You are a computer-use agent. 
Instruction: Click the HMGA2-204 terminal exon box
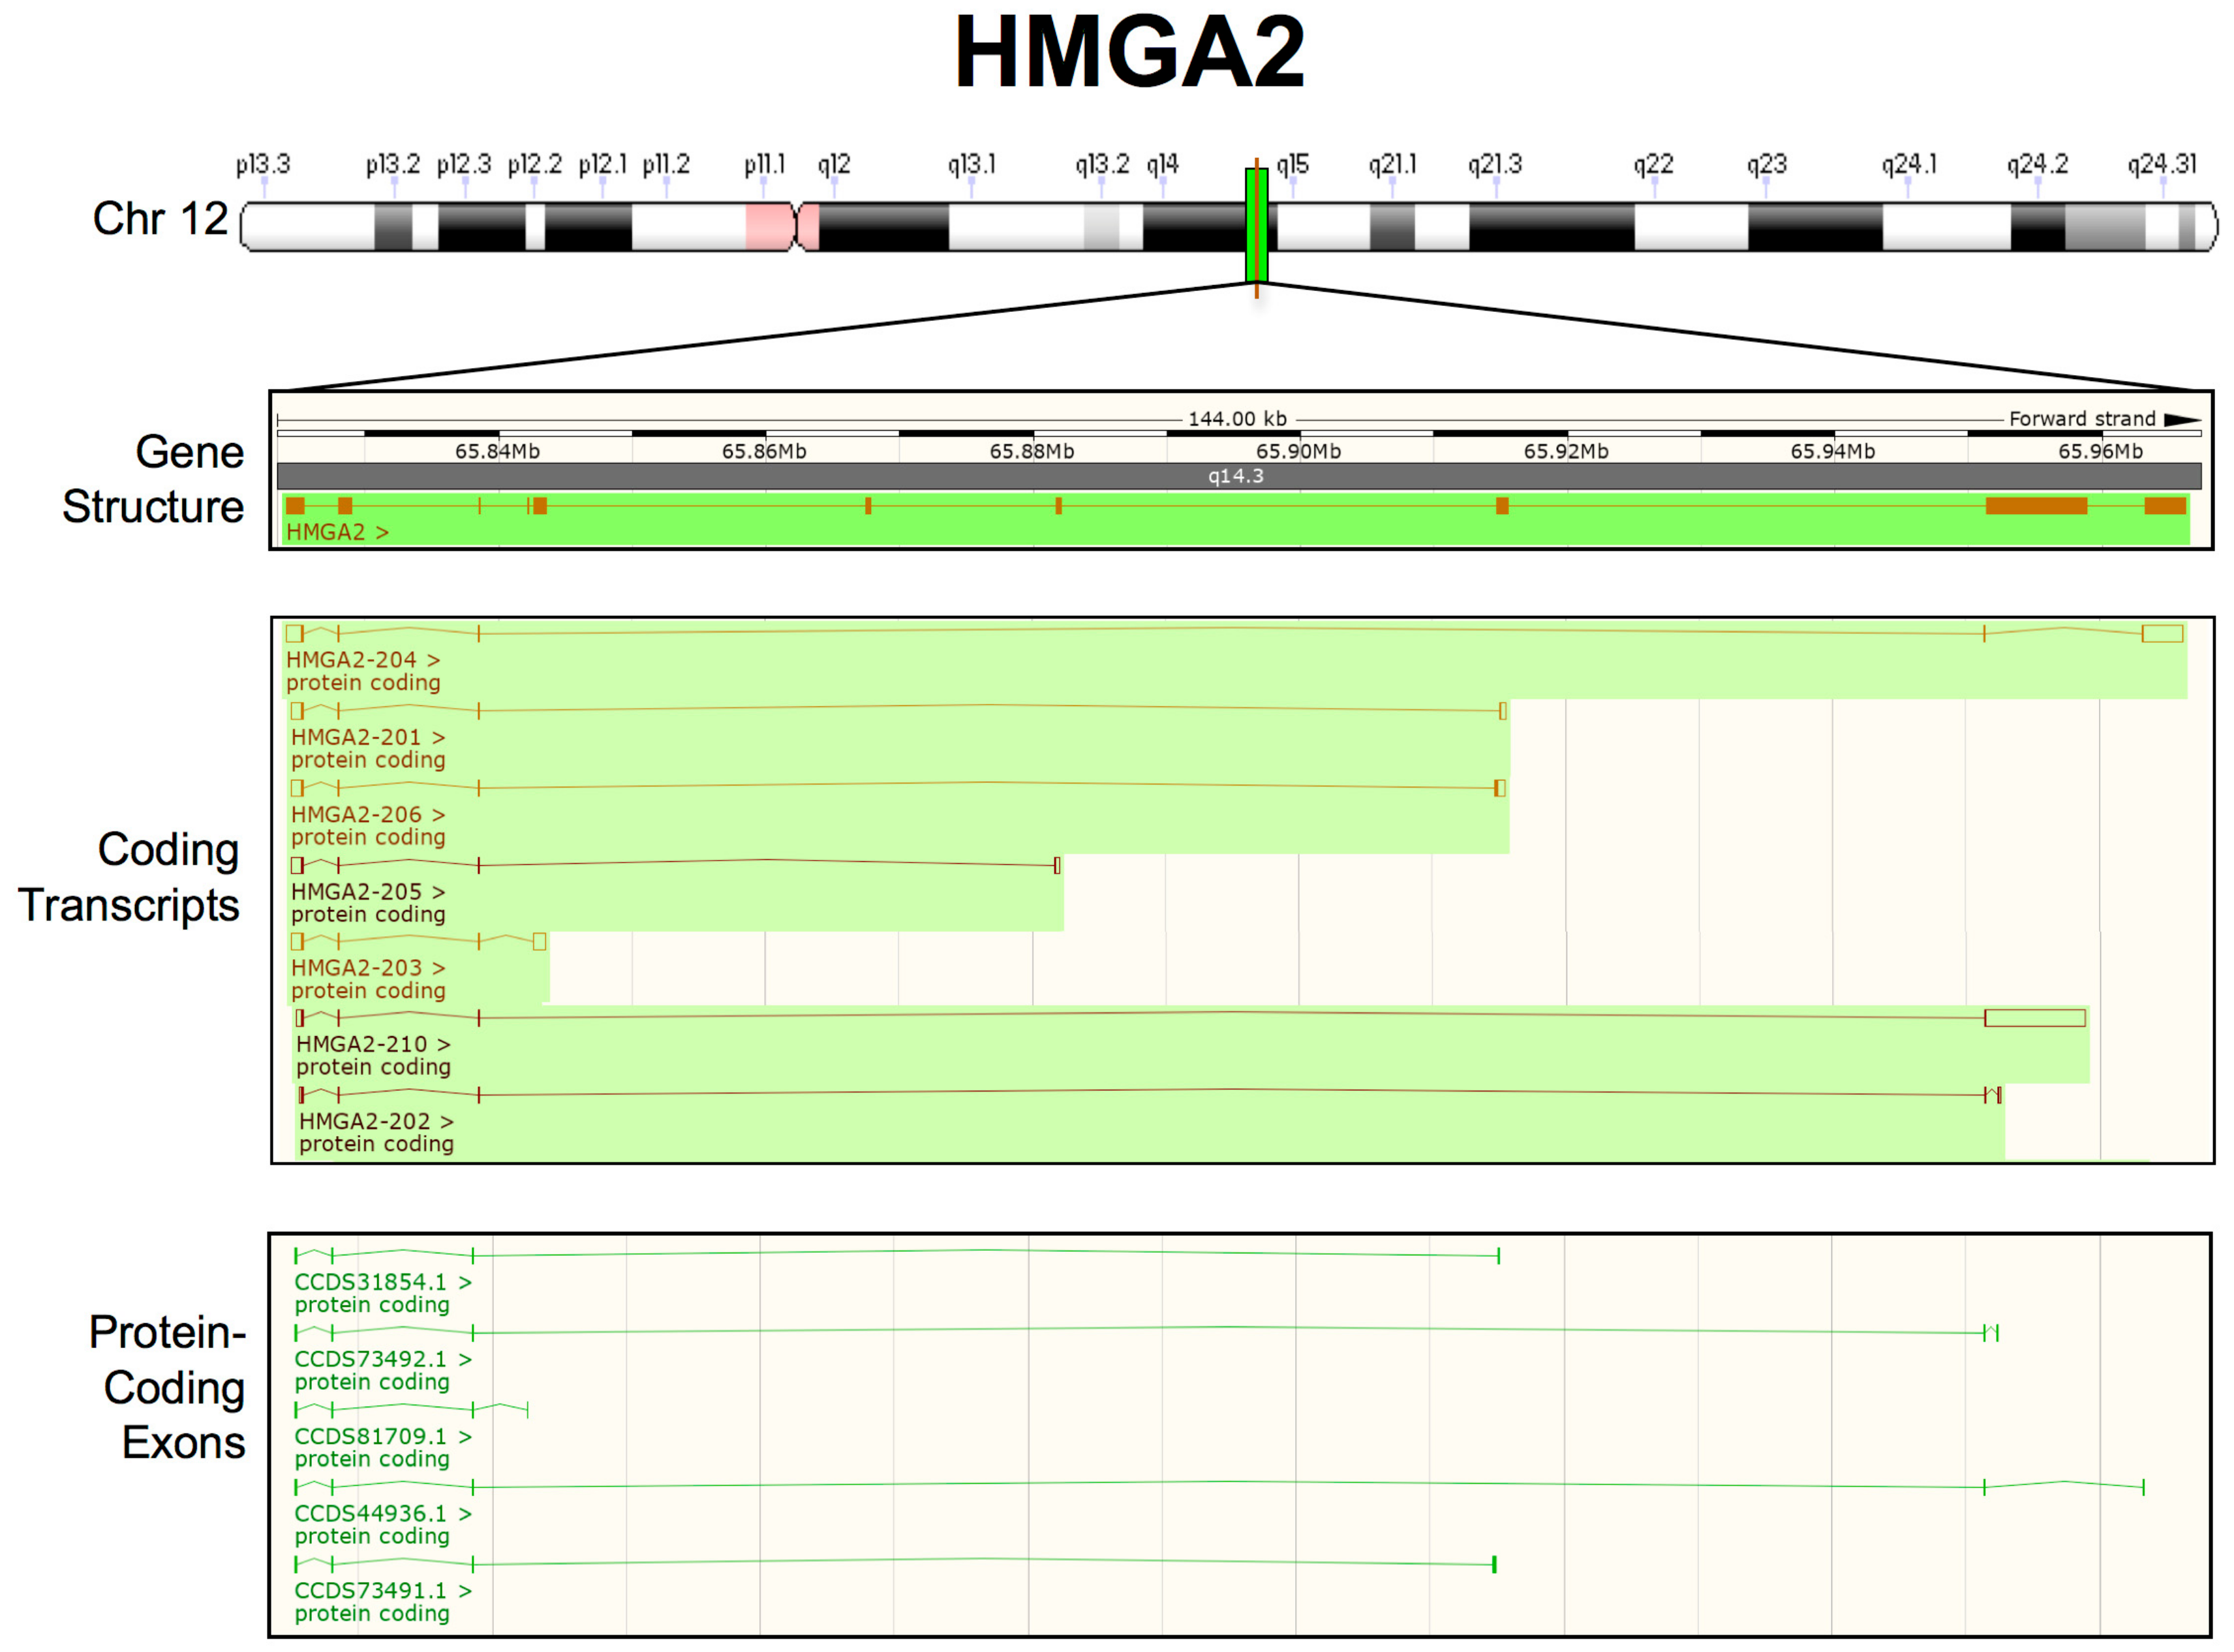point(2162,633)
